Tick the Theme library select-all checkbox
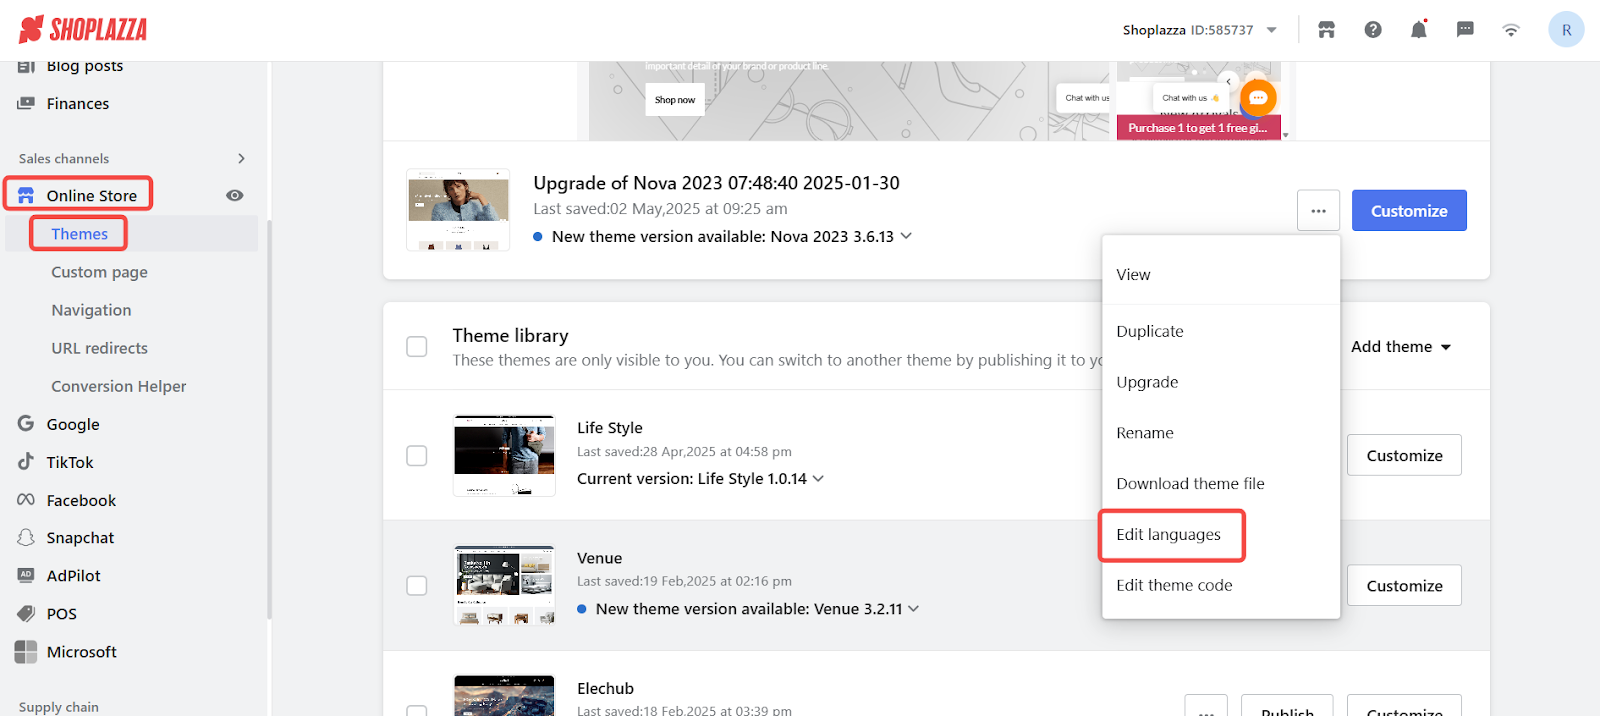Viewport: 1600px width, 716px height. [417, 346]
